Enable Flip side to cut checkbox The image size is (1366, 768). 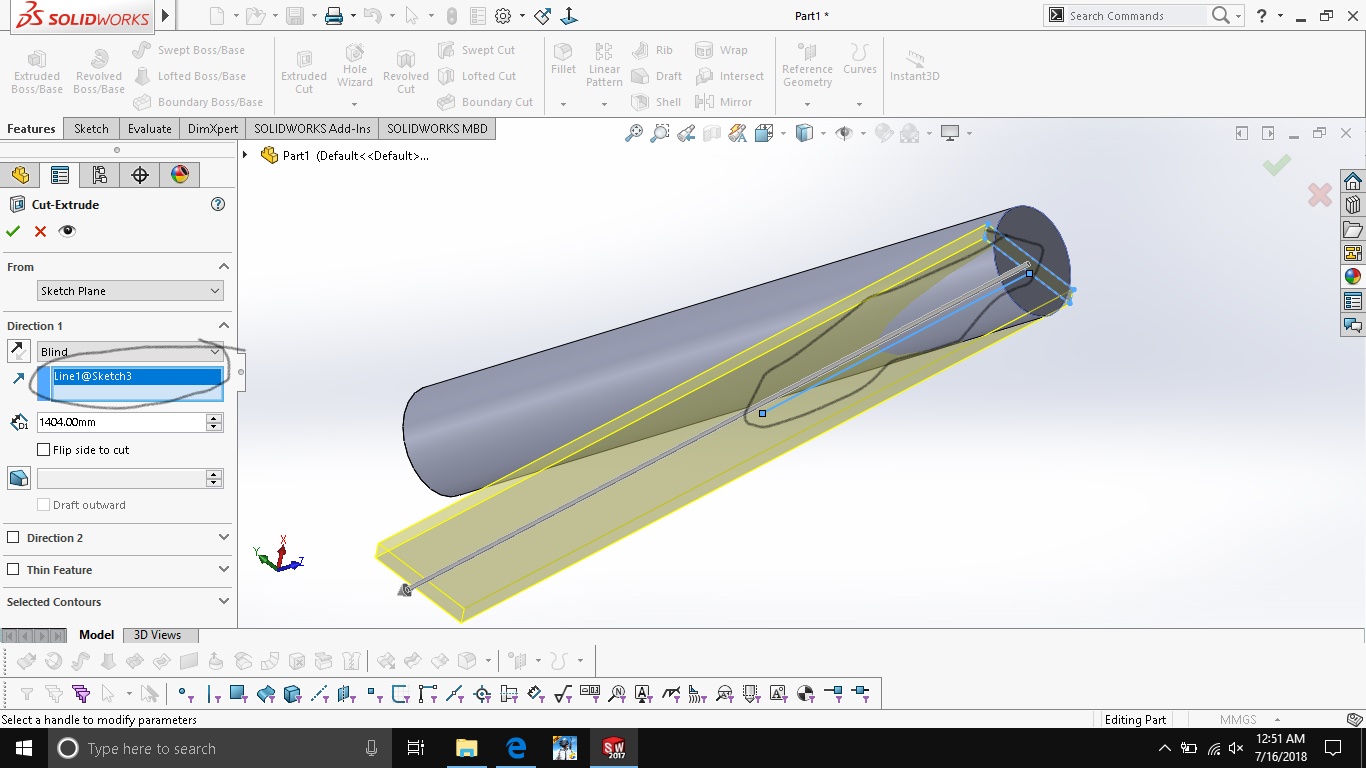coord(44,450)
